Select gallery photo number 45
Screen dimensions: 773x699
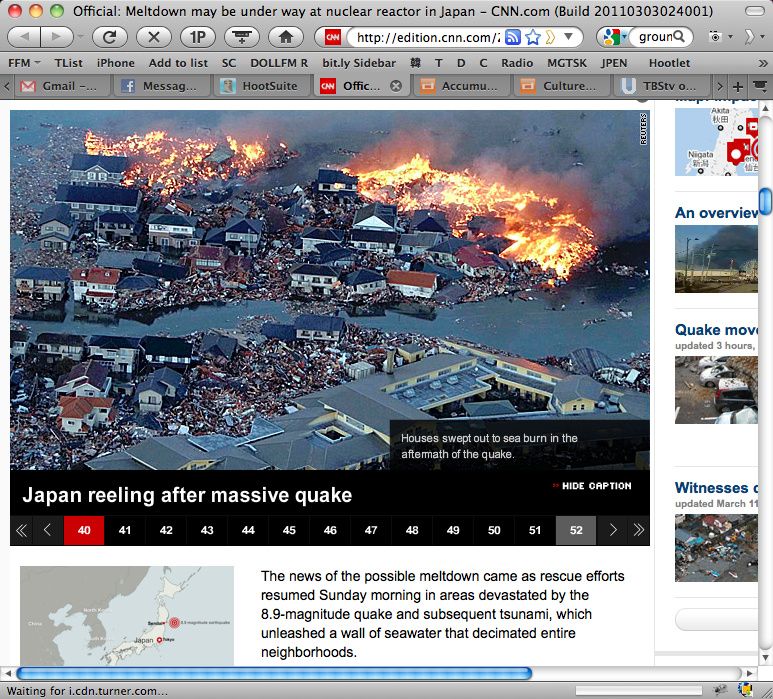tap(289, 530)
